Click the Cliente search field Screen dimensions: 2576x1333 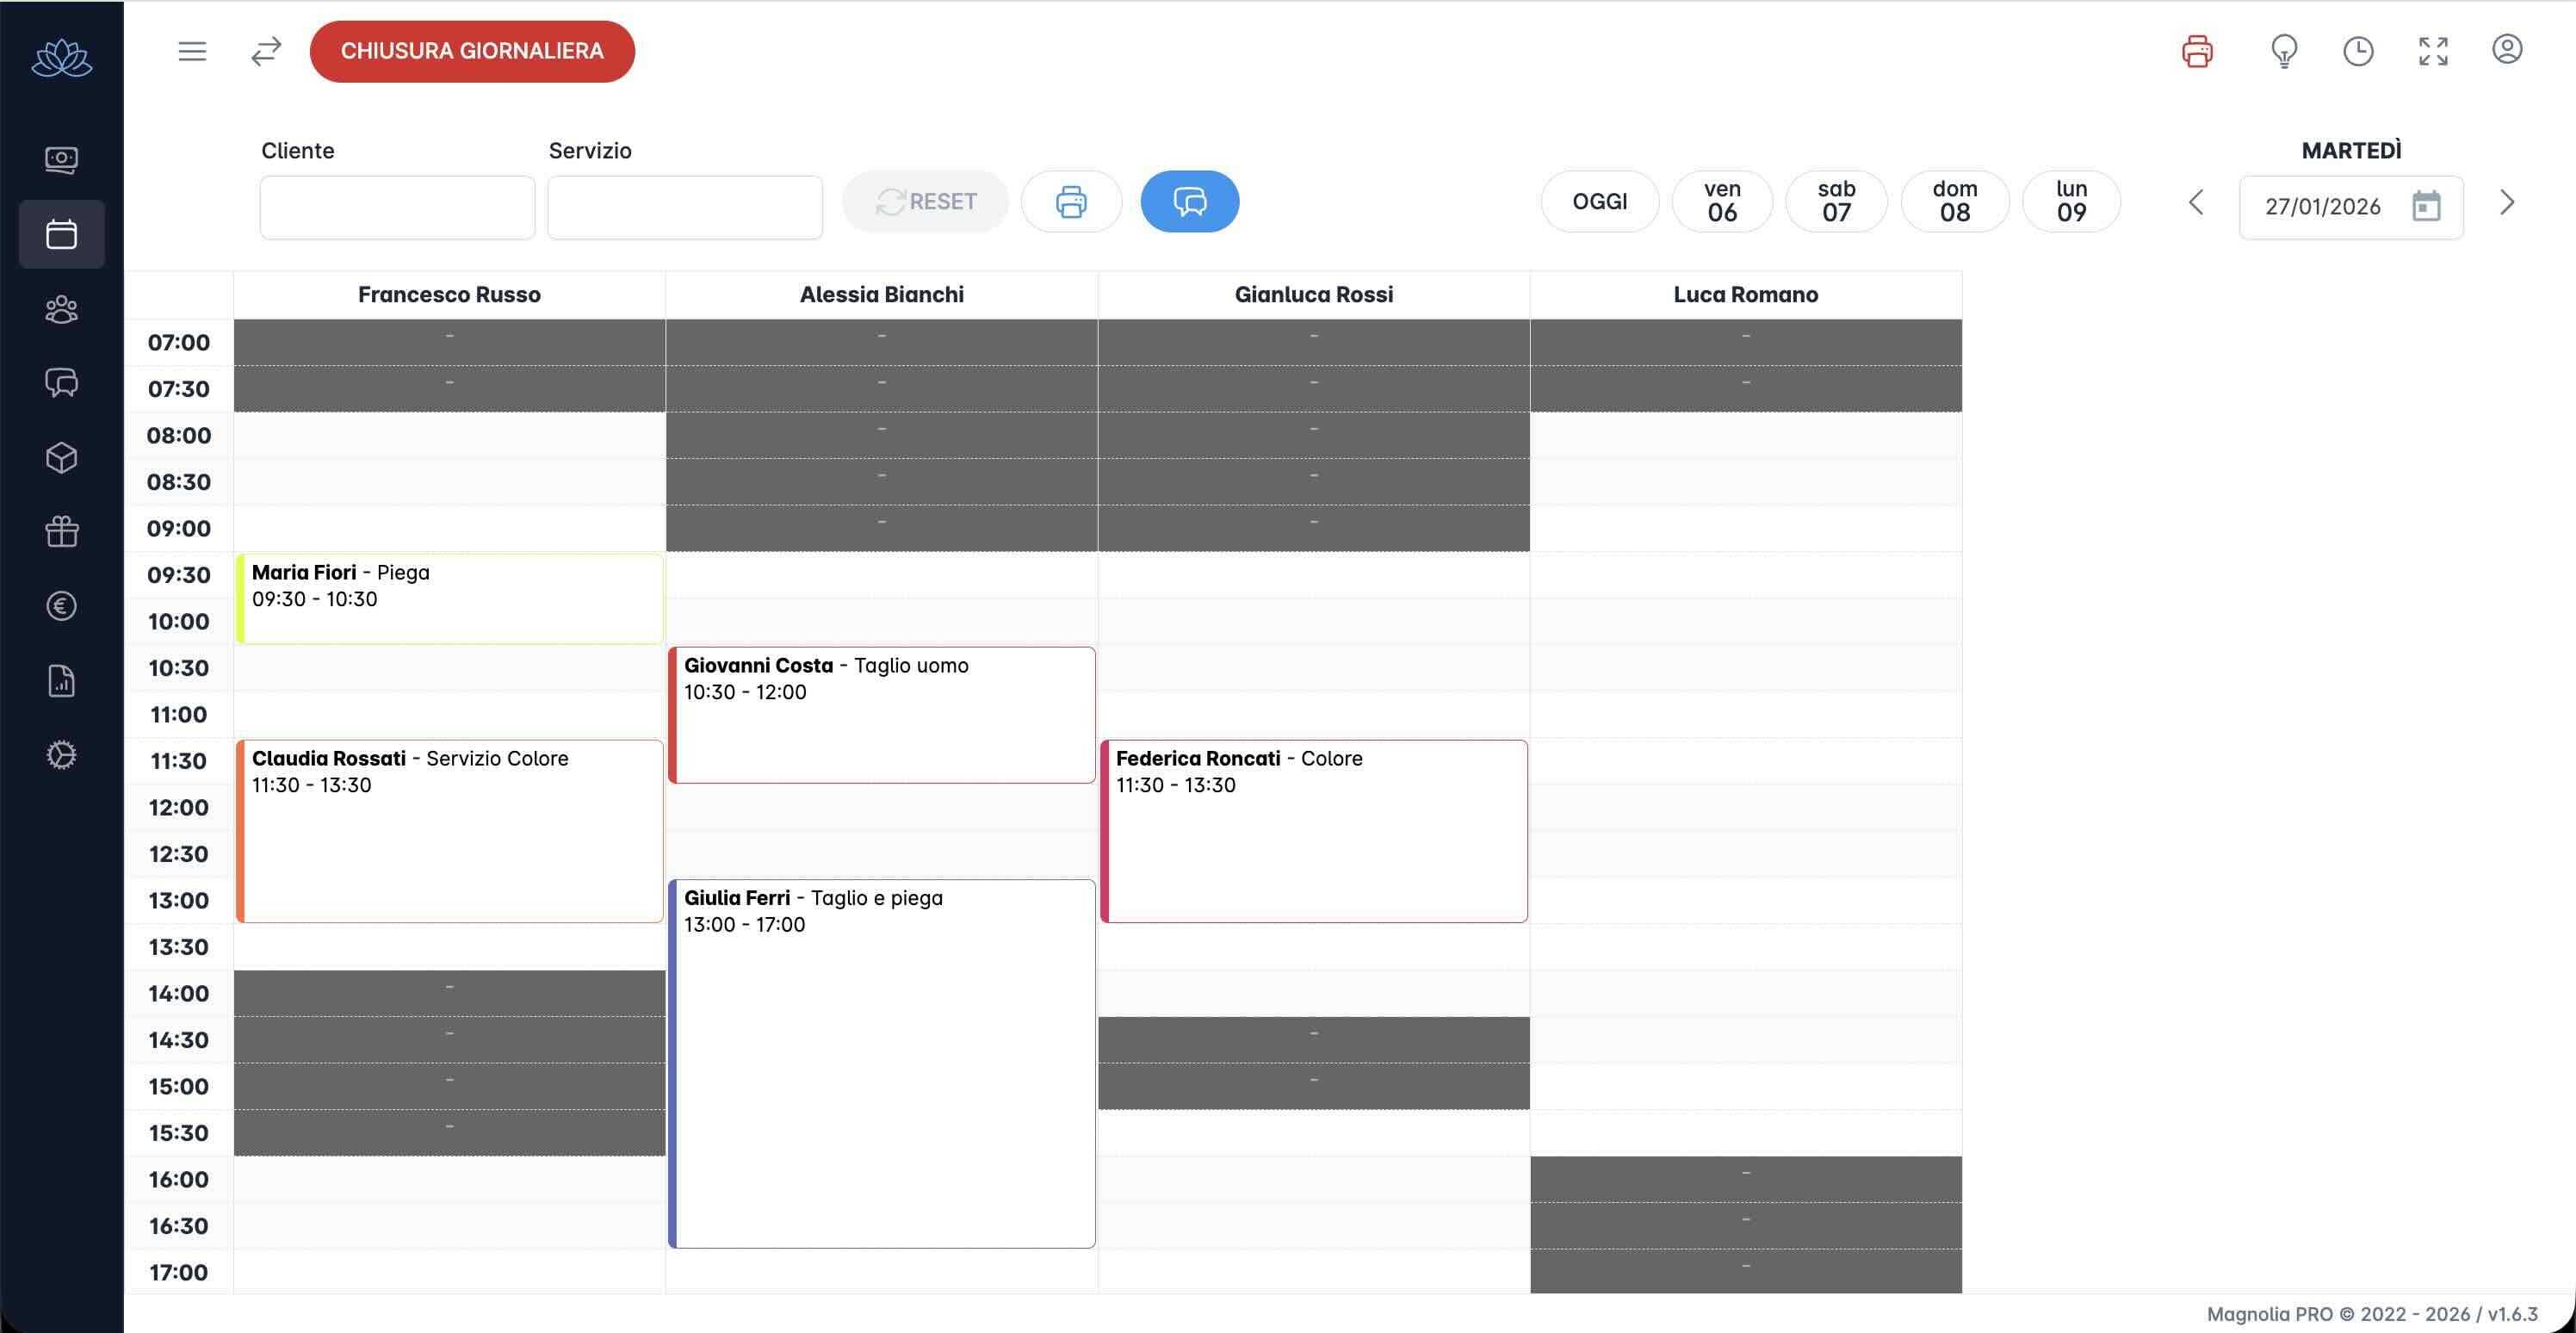point(397,207)
